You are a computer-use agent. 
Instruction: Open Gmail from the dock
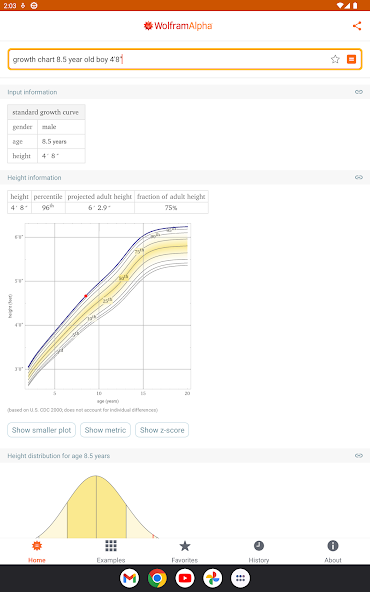(x=130, y=578)
